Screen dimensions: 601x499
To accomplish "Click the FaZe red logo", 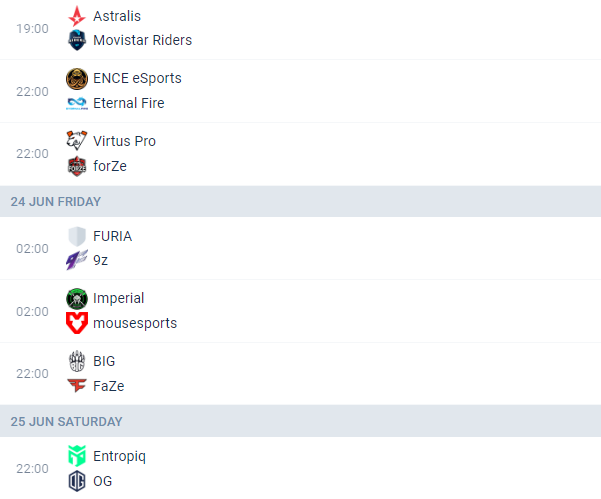I will click(77, 386).
